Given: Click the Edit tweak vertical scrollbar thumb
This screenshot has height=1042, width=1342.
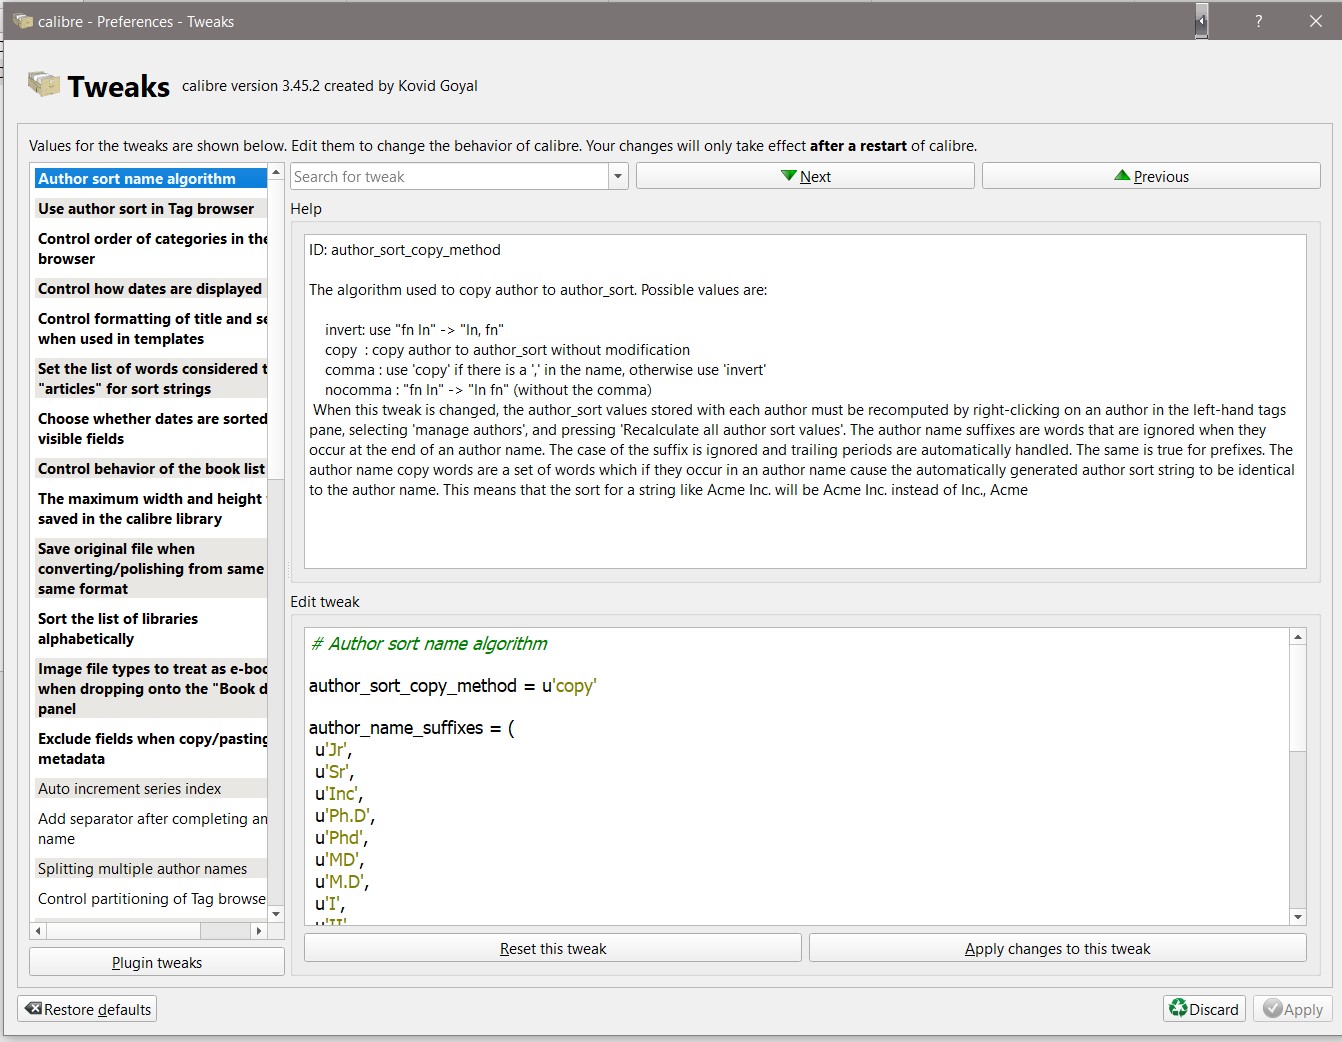Looking at the screenshot, I should coord(1298,698).
